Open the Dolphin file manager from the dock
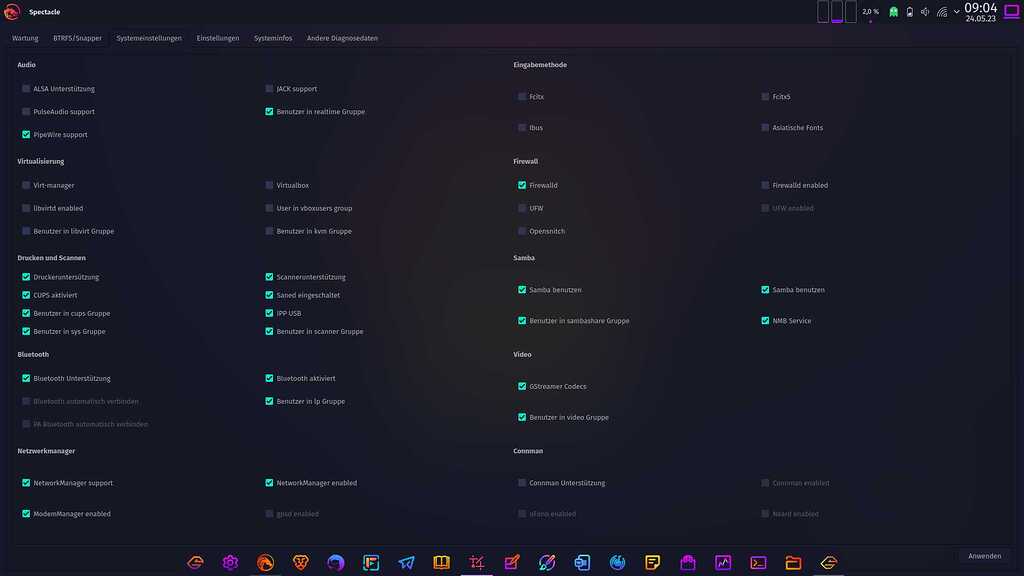The width and height of the screenshot is (1024, 576). coord(792,562)
